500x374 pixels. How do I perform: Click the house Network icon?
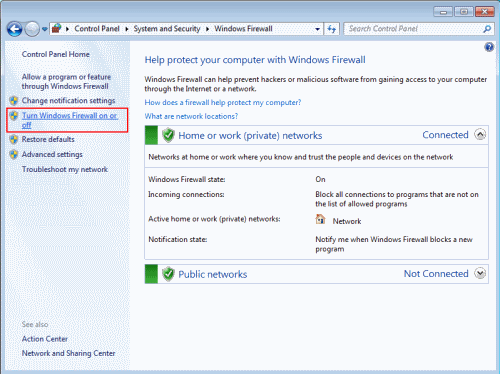pyautogui.click(x=320, y=219)
